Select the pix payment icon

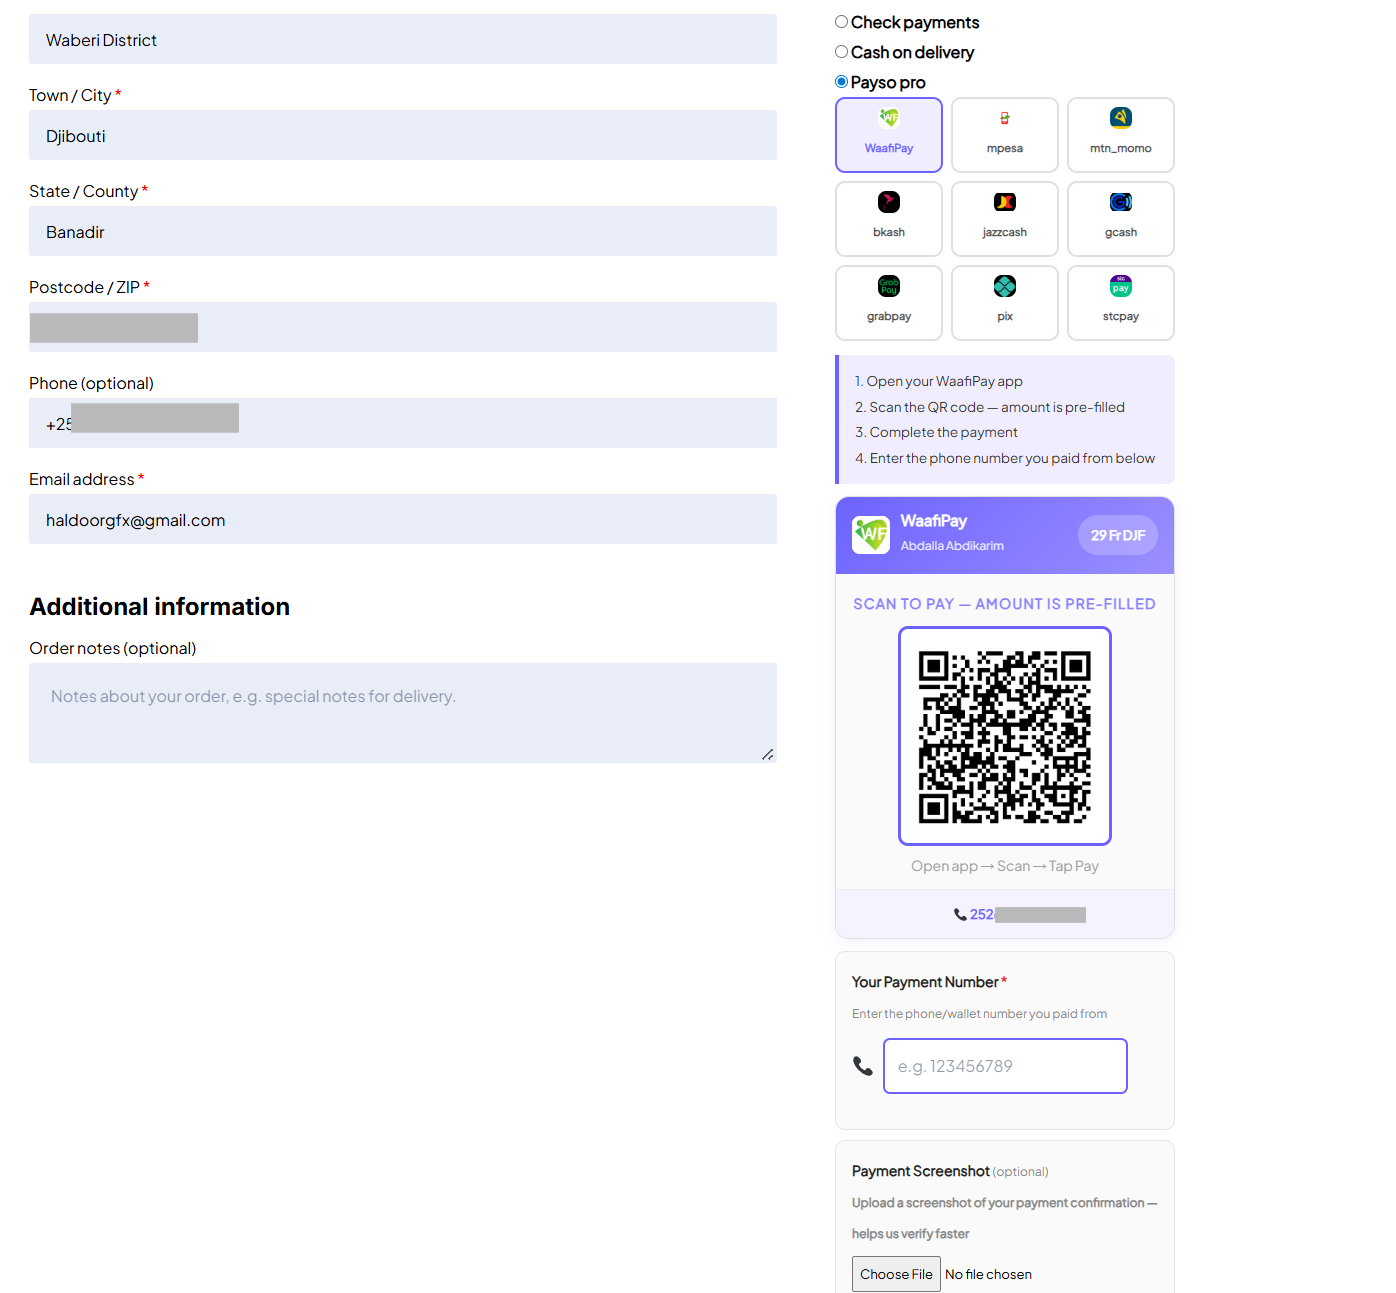[1004, 302]
